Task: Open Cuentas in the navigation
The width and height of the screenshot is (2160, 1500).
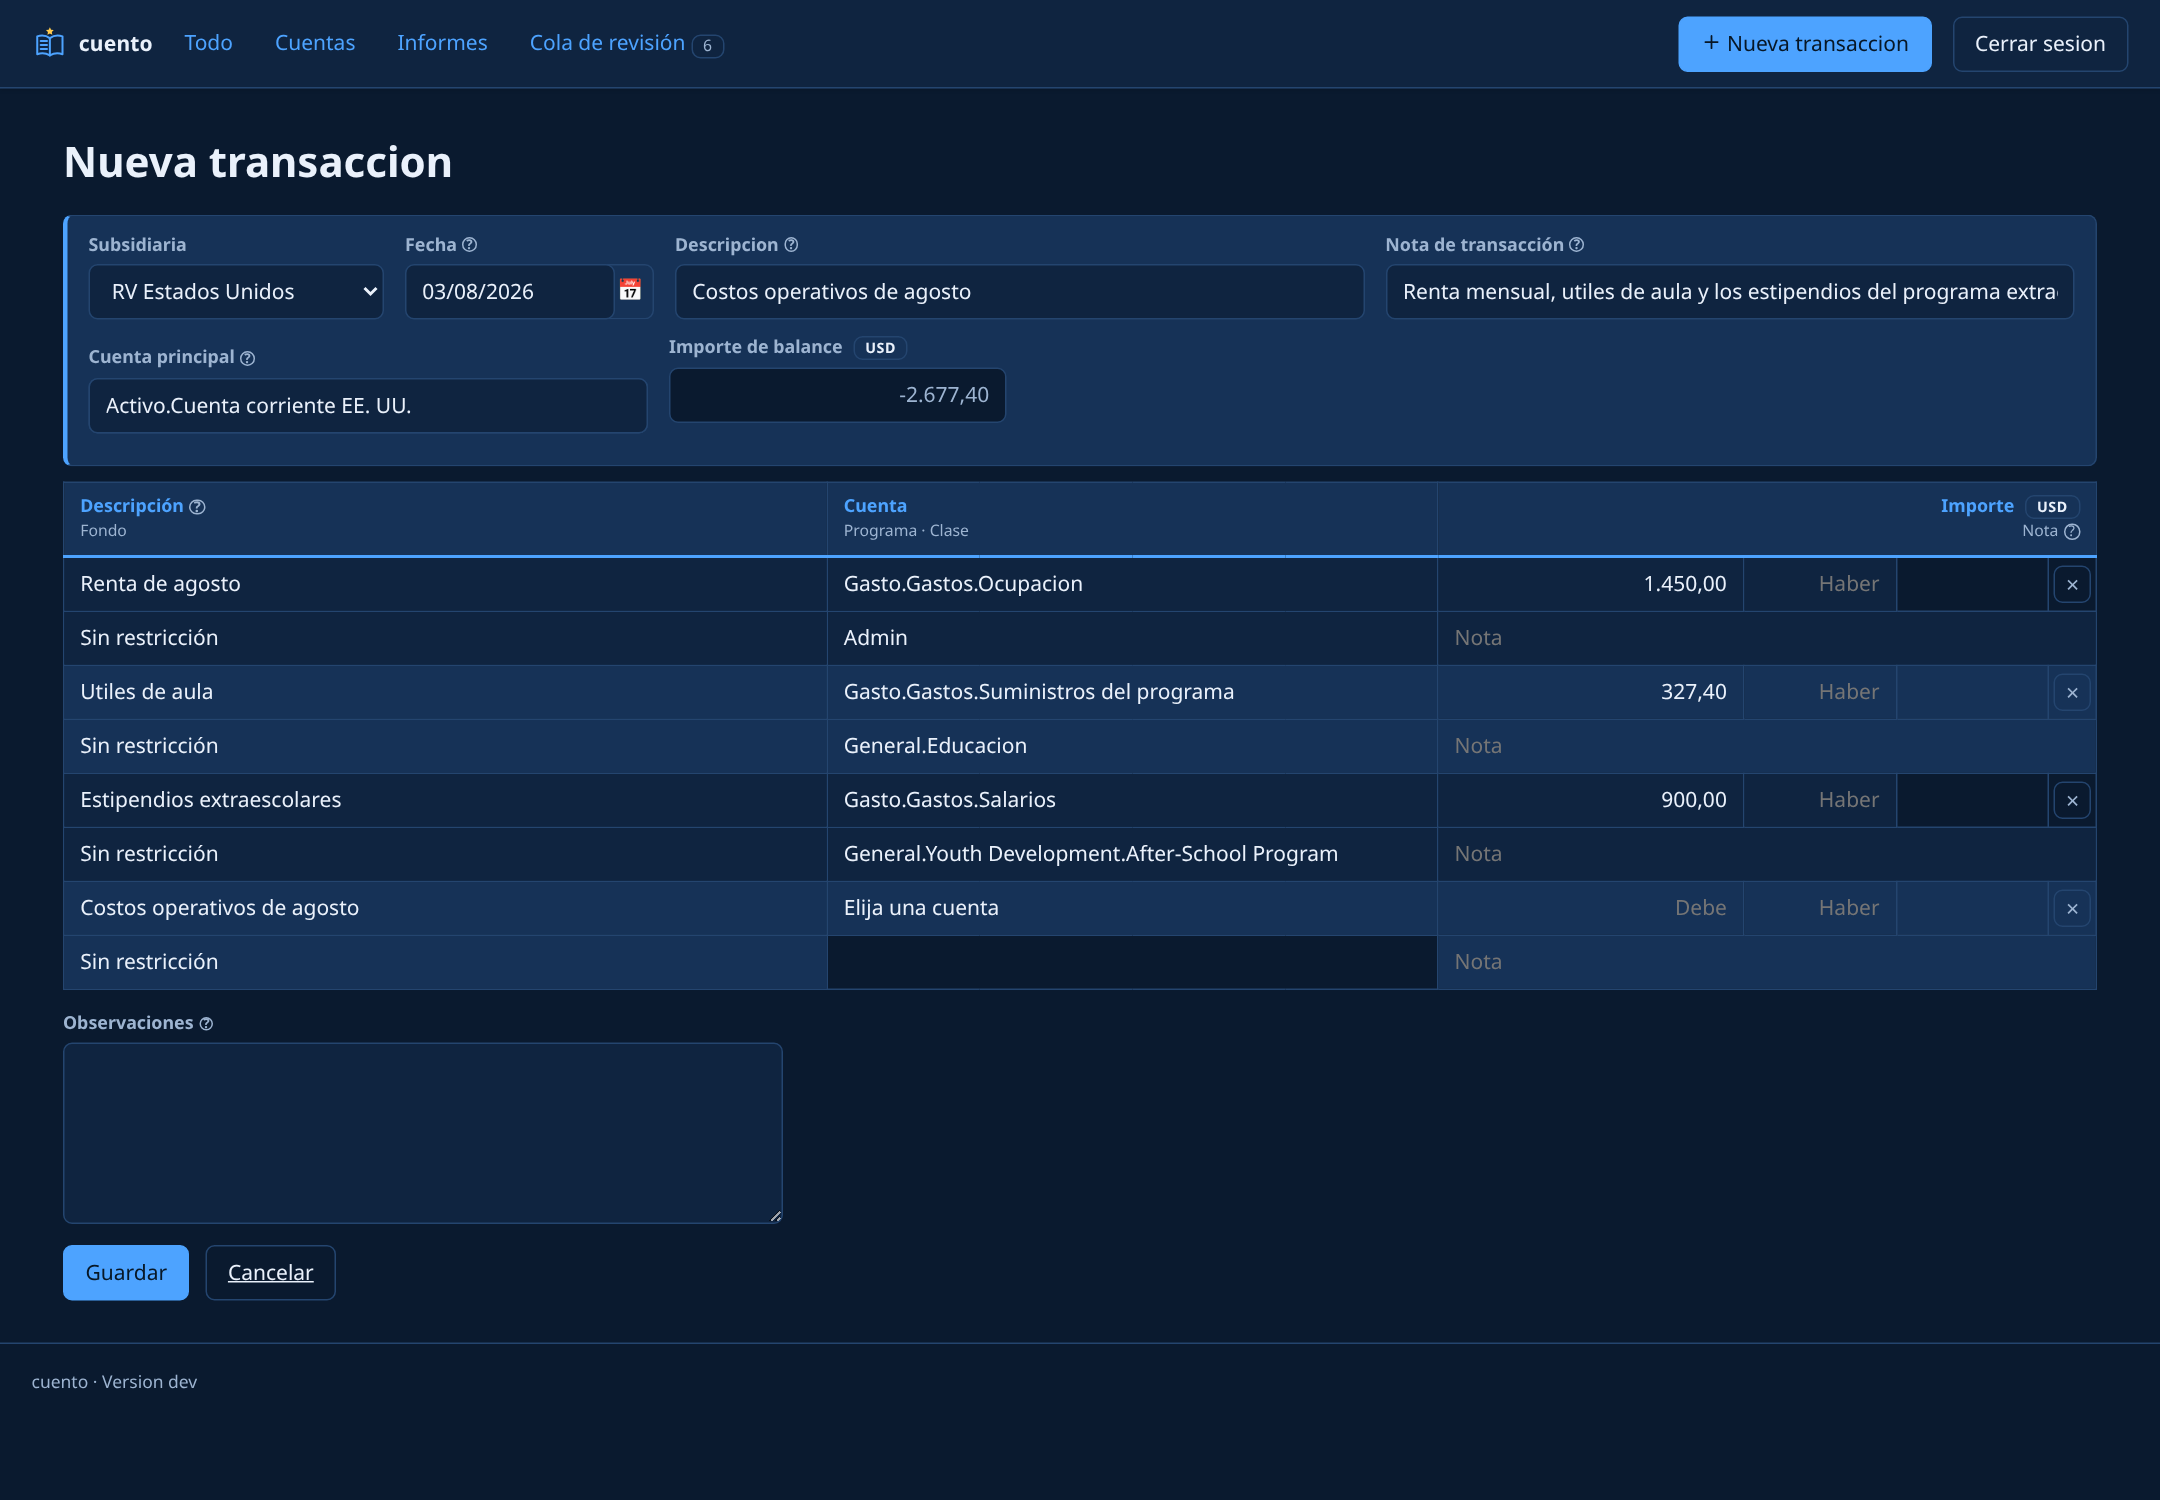Action: 315,43
